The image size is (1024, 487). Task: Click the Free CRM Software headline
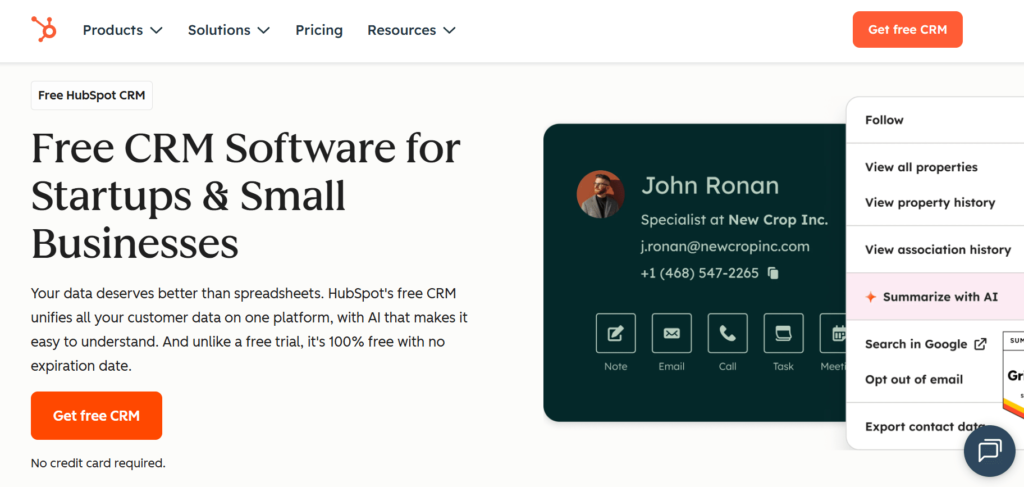(246, 196)
